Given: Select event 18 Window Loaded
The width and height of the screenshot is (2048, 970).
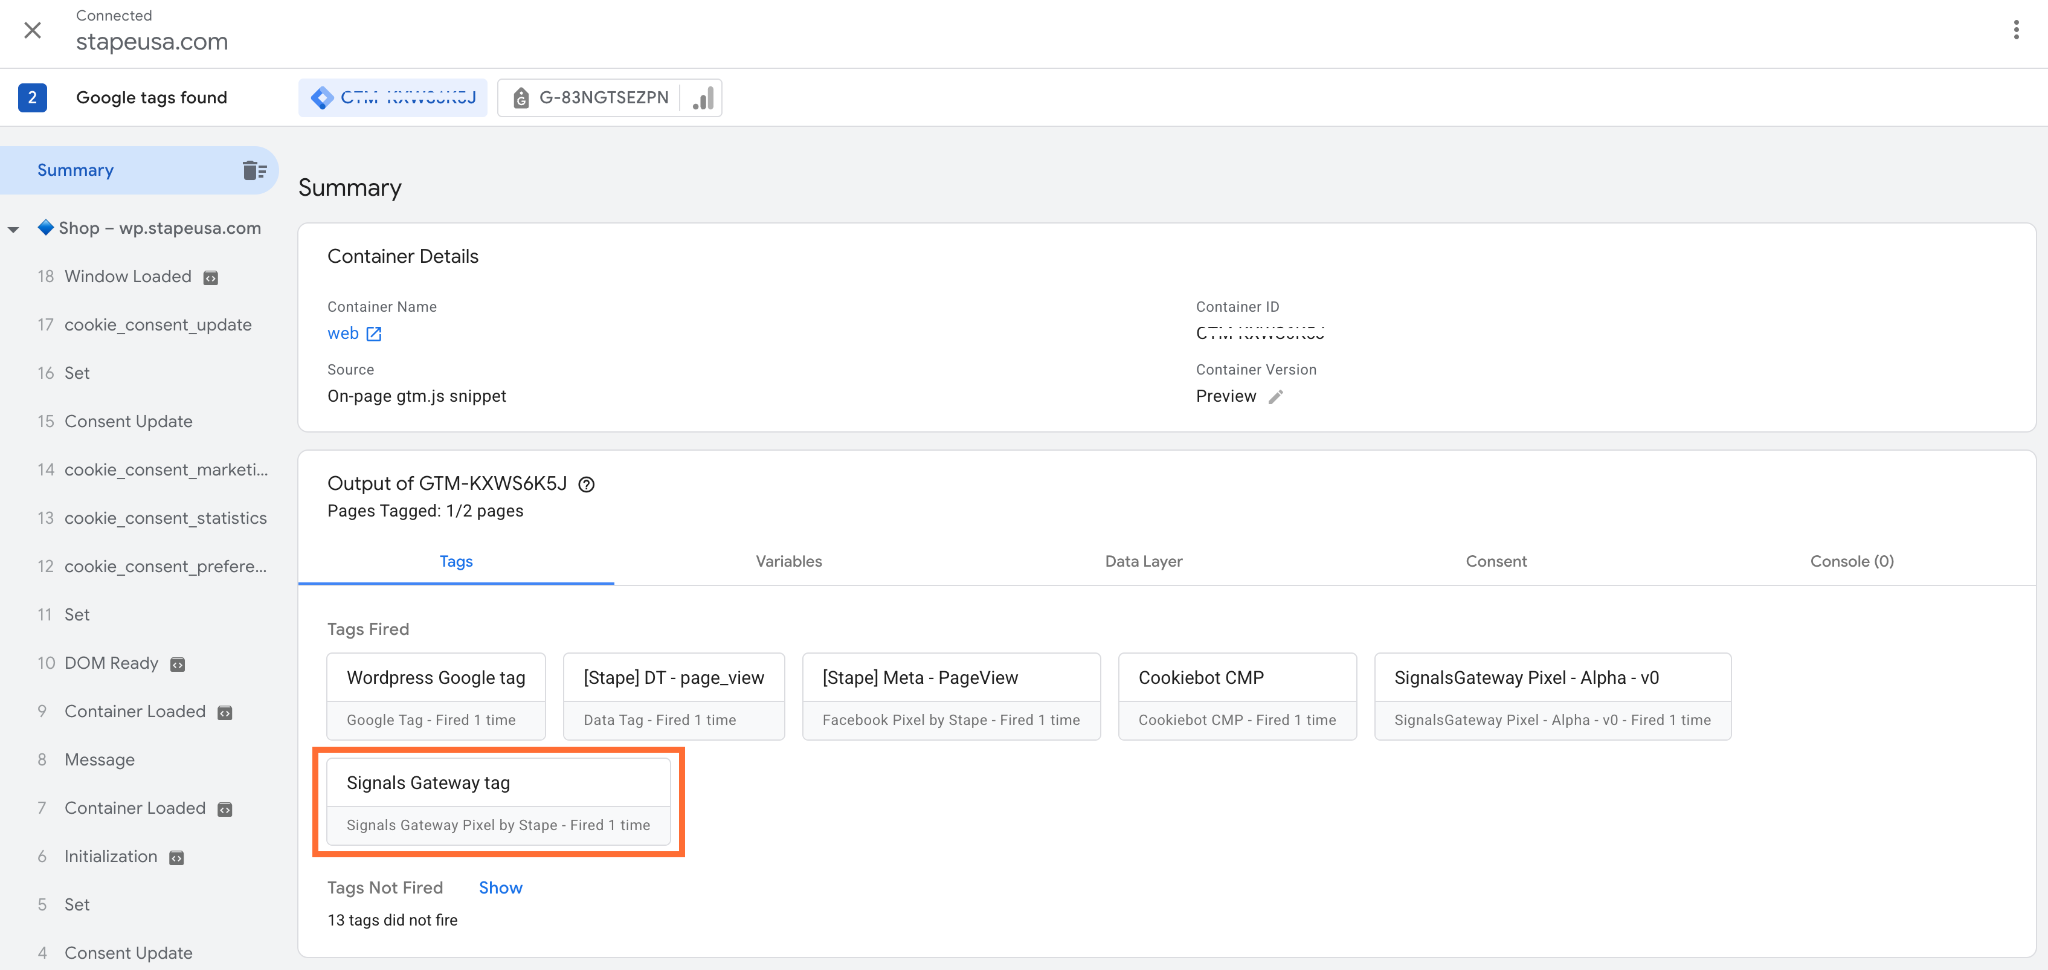Looking at the screenshot, I should [x=127, y=276].
